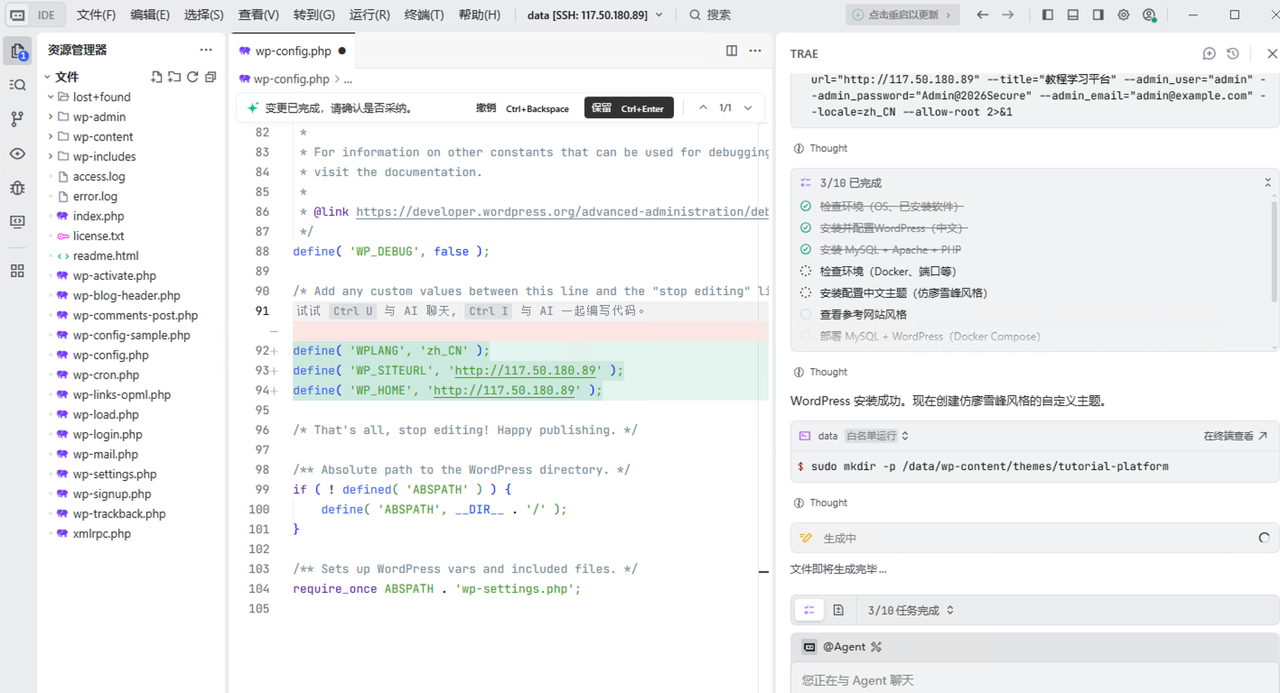Viewport: 1280px width, 693px height.
Task: Open the settings gear icon in title bar
Action: [x=1124, y=15]
